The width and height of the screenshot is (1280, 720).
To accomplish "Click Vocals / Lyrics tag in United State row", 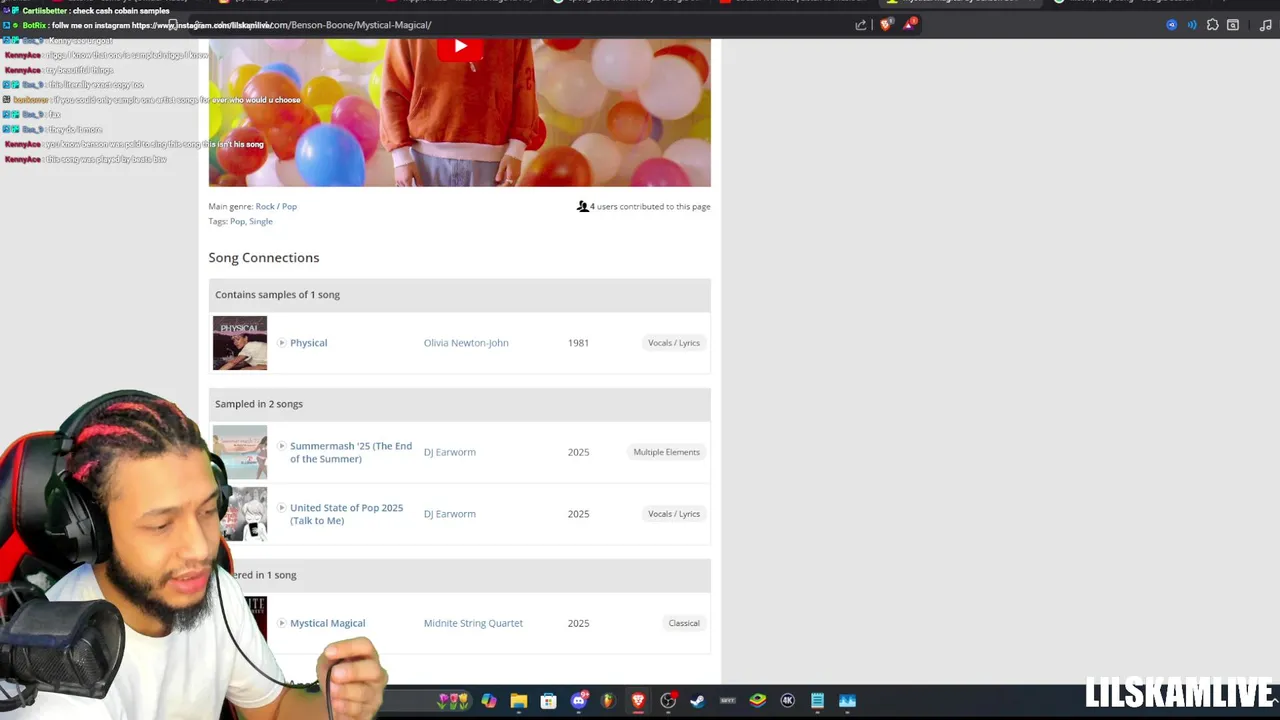I will [x=674, y=514].
